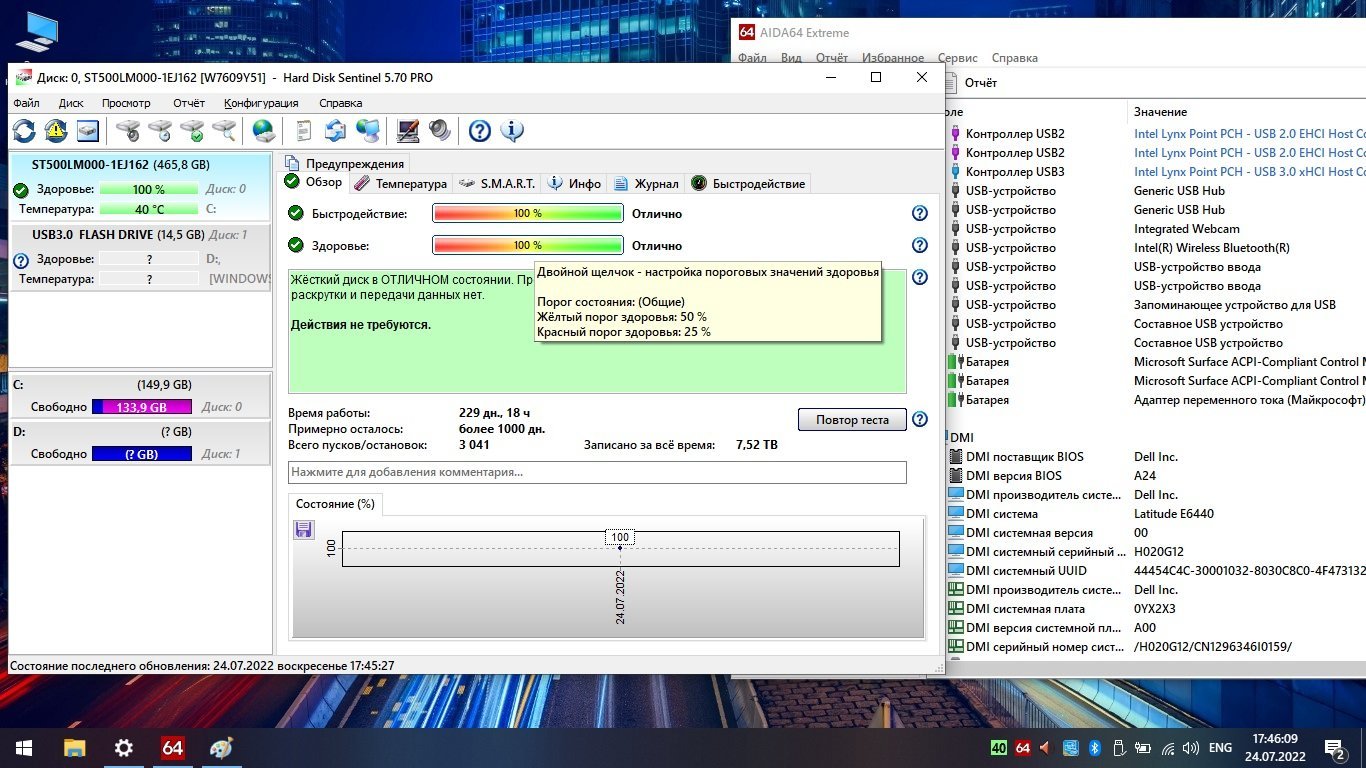This screenshot has width=1366, height=768.
Task: Click the hard disk with clock icon
Action: [x=160, y=131]
